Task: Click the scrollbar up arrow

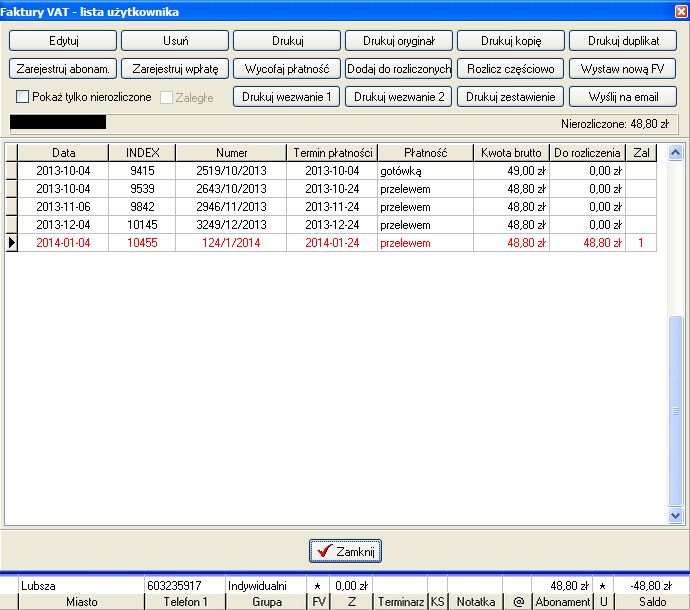Action: tap(675, 153)
